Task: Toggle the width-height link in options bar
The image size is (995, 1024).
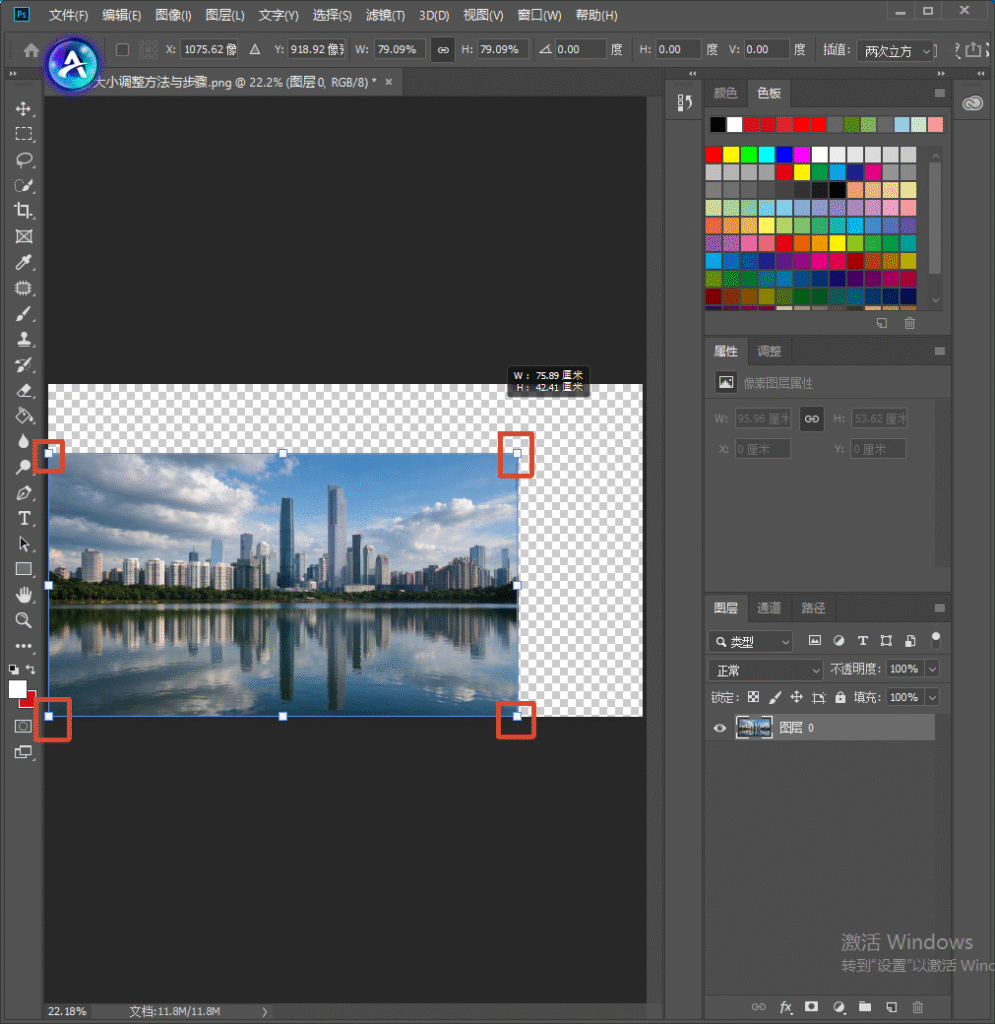Action: coord(443,50)
